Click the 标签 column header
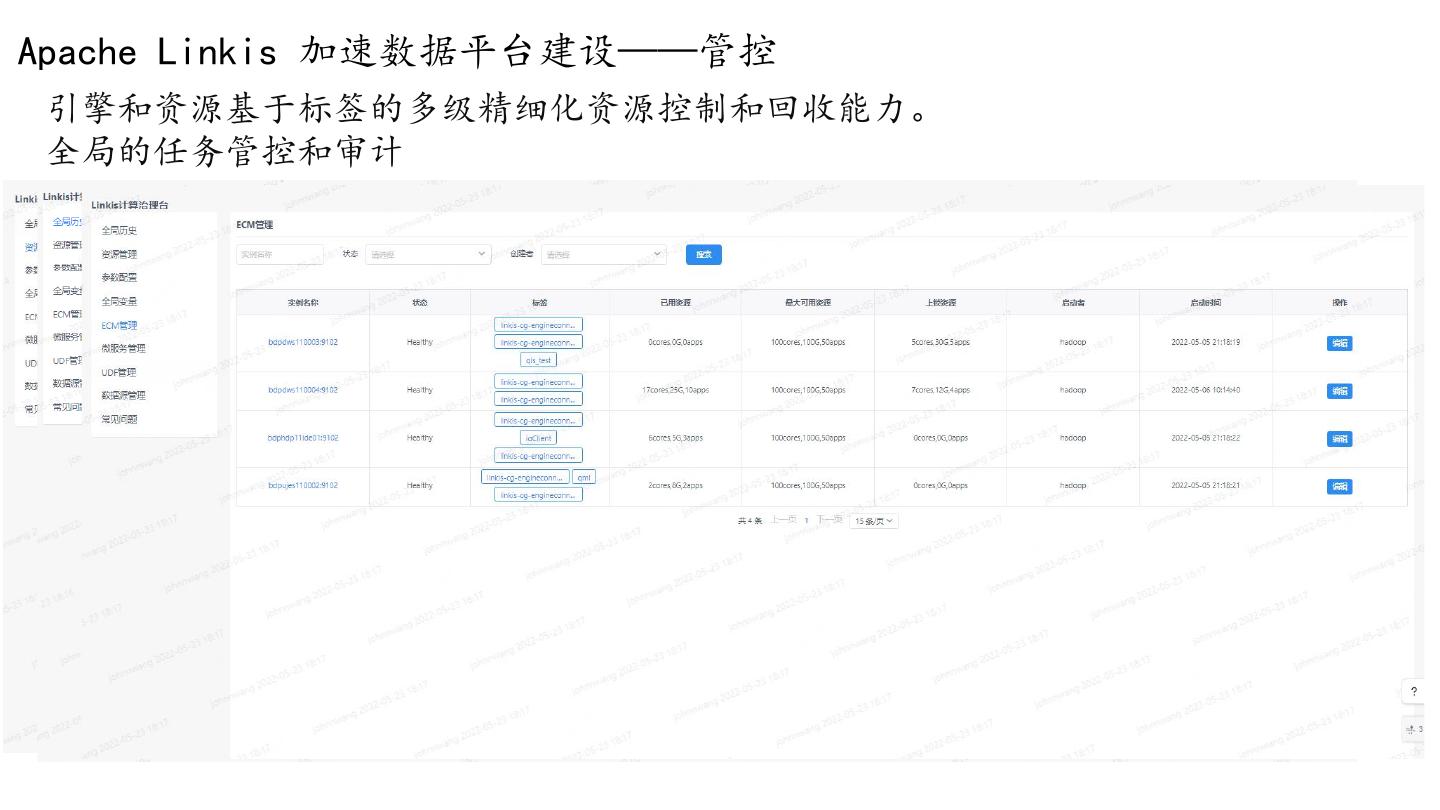 coord(540,302)
